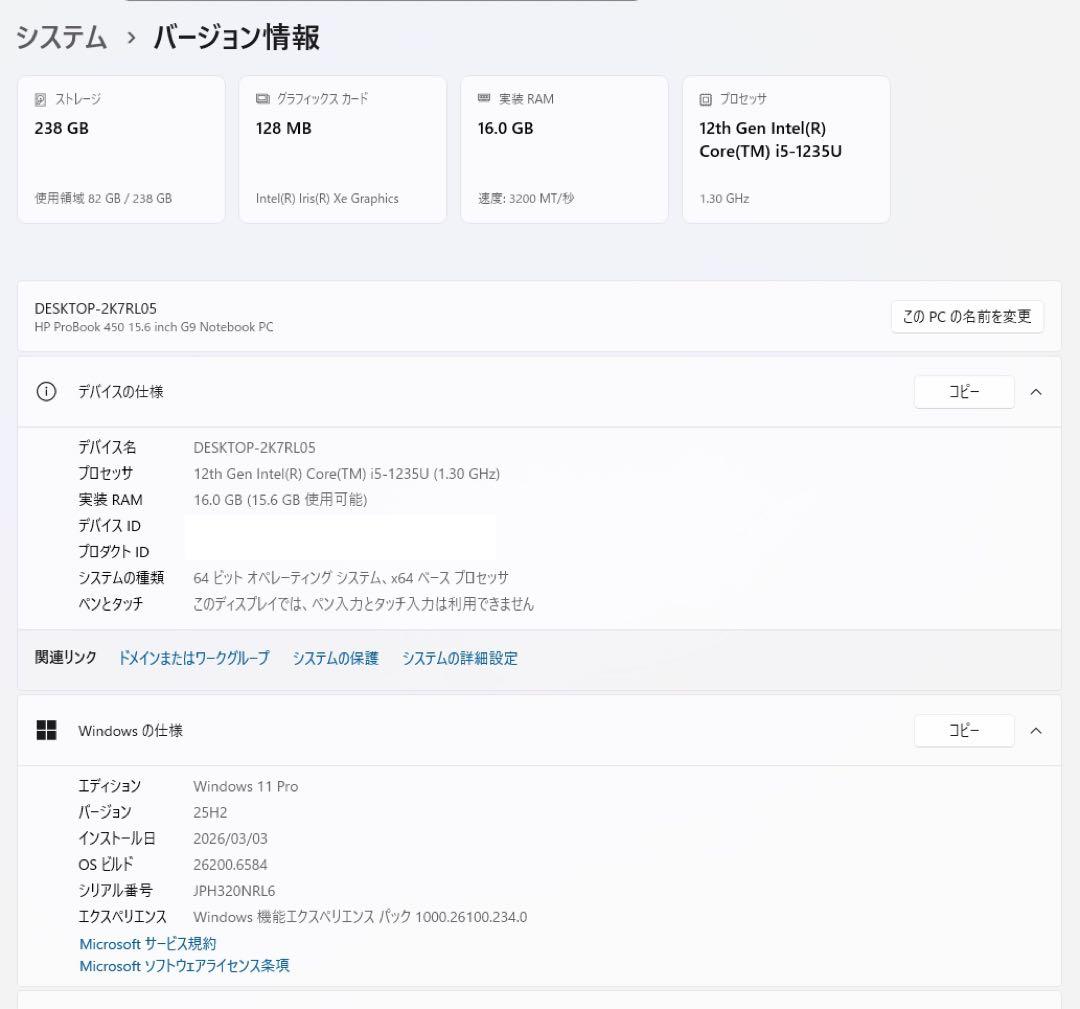The height and width of the screenshot is (1009, 1080).
Task: Collapse the デバイスの仕様 section
Action: coord(1036,392)
